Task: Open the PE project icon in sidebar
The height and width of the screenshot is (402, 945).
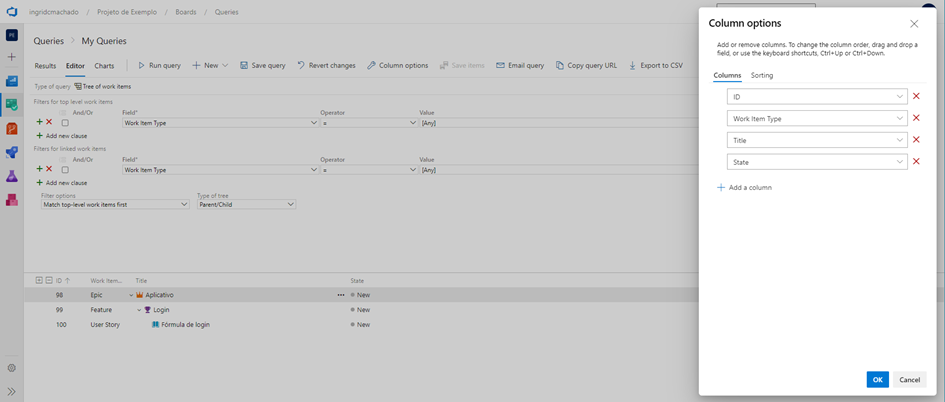Action: (11, 36)
